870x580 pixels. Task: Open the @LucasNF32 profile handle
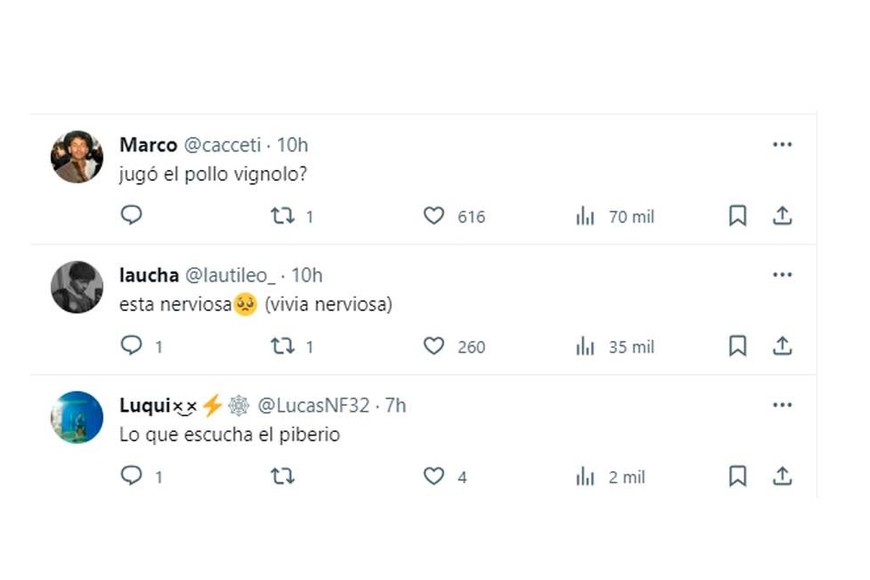click(x=317, y=405)
